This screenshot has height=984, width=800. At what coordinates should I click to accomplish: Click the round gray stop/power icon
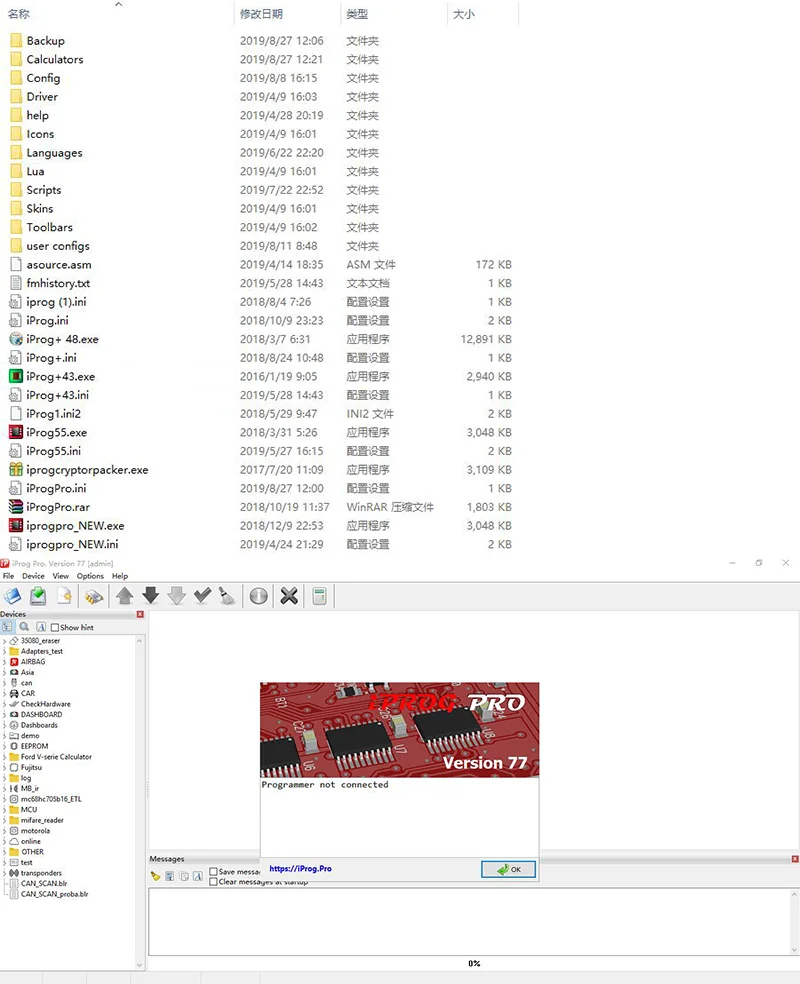click(259, 596)
